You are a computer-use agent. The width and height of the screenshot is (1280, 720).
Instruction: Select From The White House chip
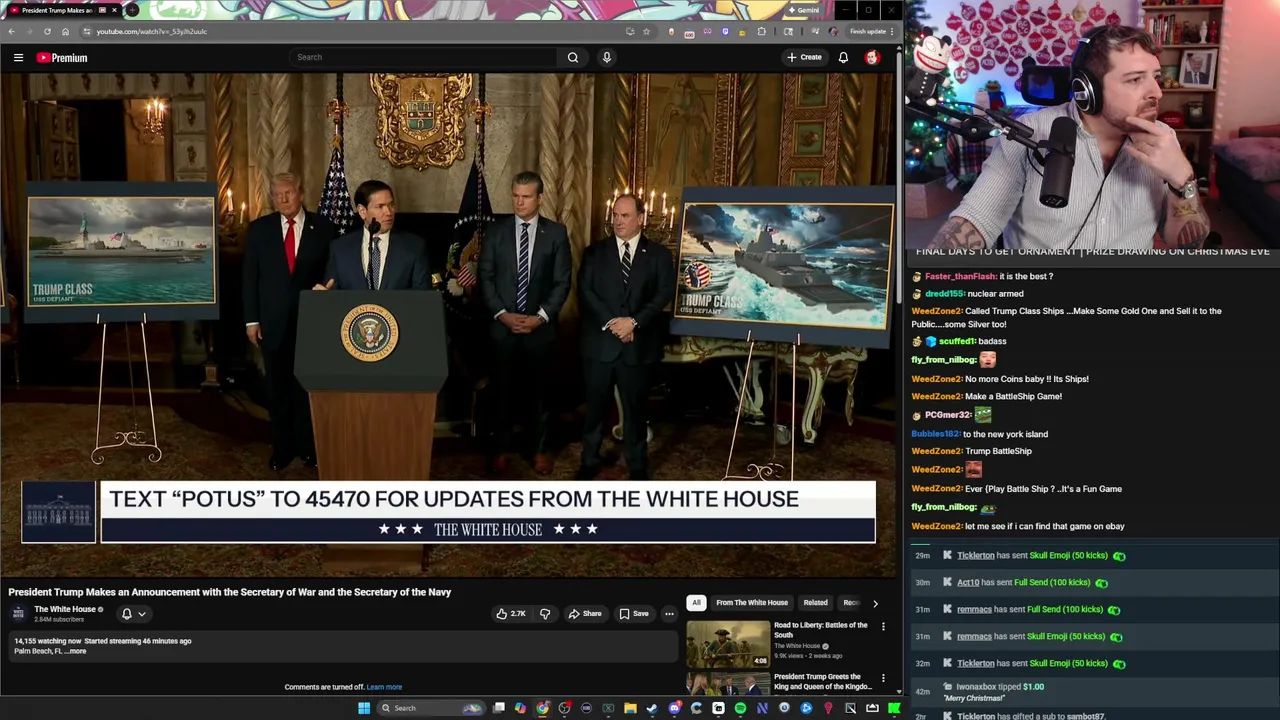coord(752,603)
